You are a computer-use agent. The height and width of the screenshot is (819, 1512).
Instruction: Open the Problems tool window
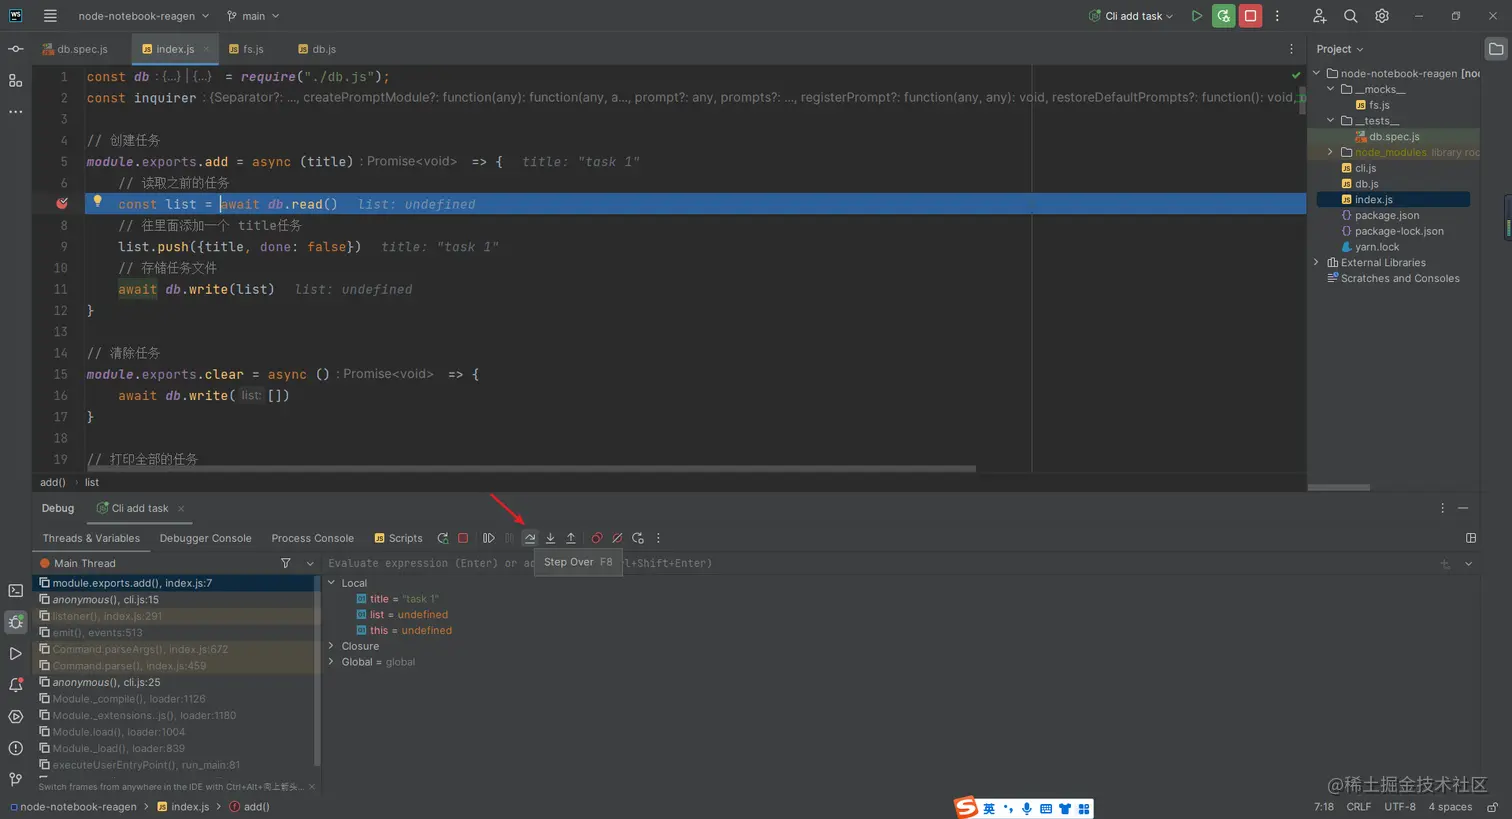(x=16, y=748)
